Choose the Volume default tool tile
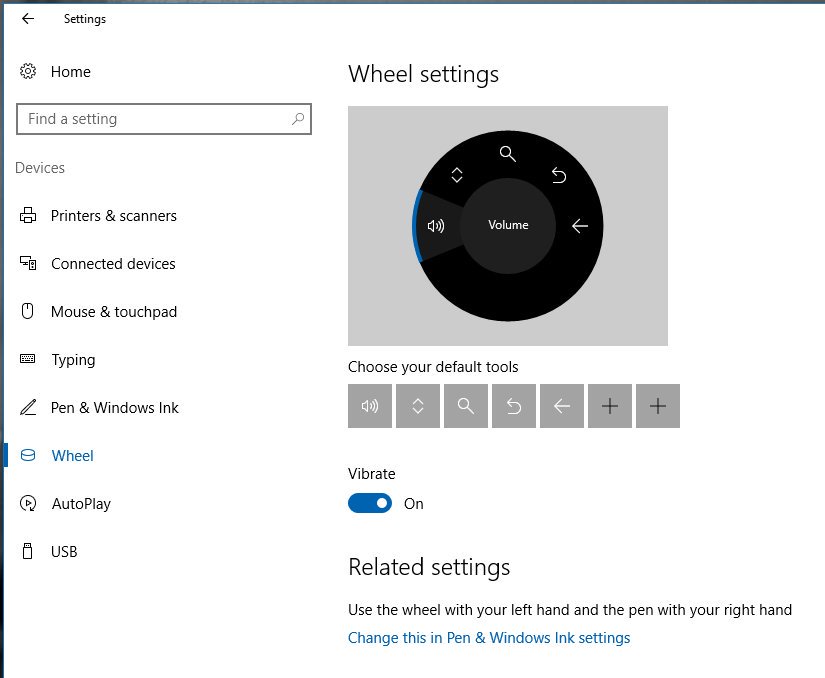825x678 pixels. click(x=370, y=406)
